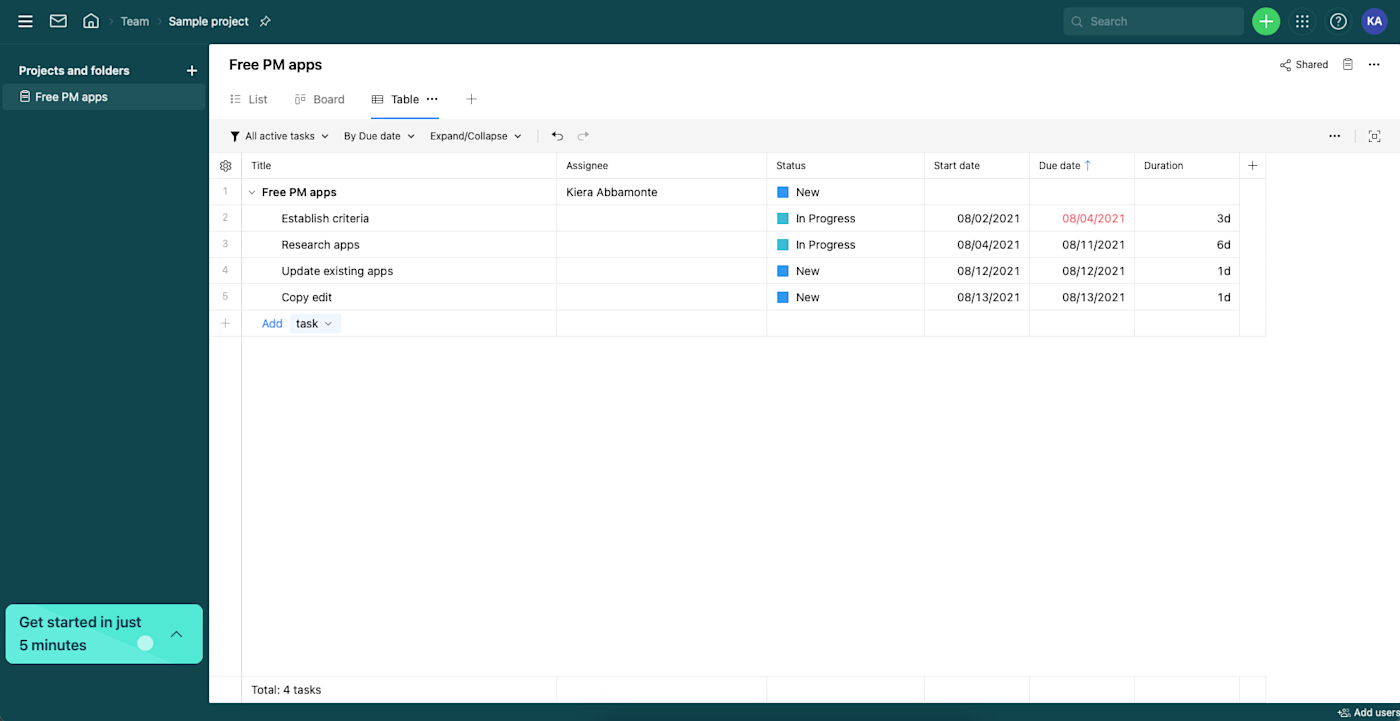The width and height of the screenshot is (1400, 721).
Task: Select the Establish criteria task
Action: point(325,218)
